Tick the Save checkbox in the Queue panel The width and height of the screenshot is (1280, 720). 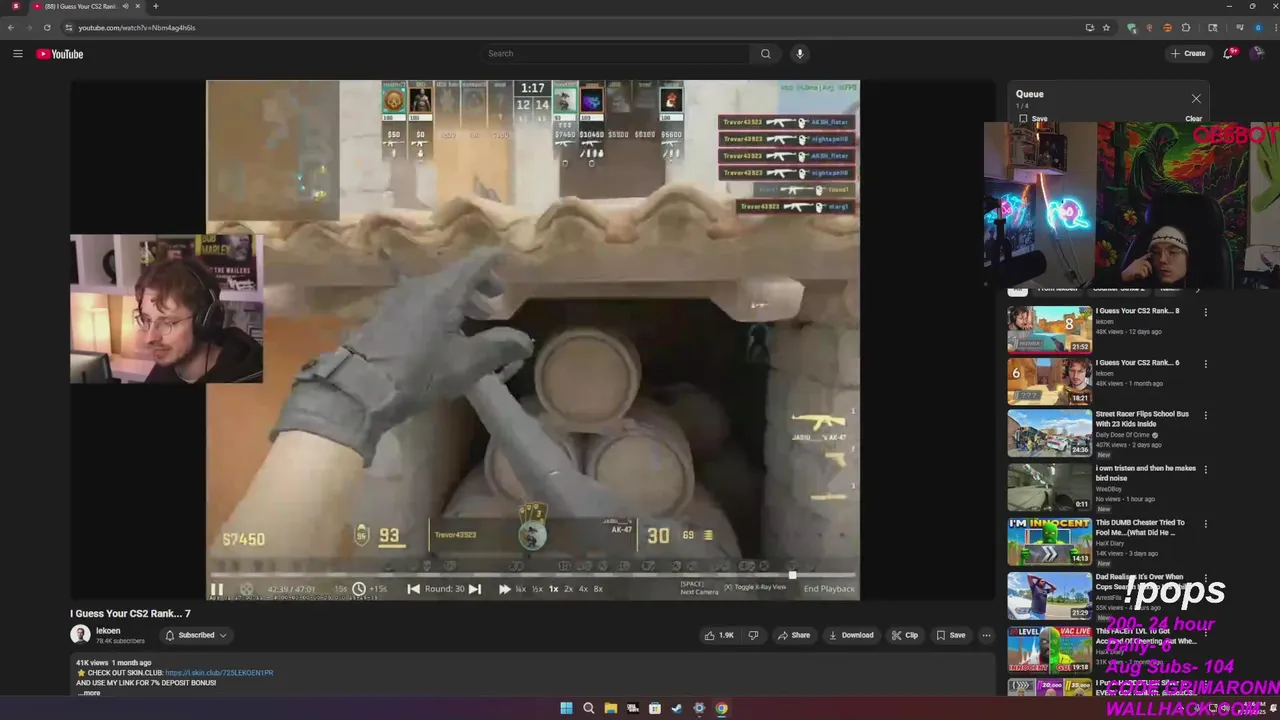pos(1023,118)
